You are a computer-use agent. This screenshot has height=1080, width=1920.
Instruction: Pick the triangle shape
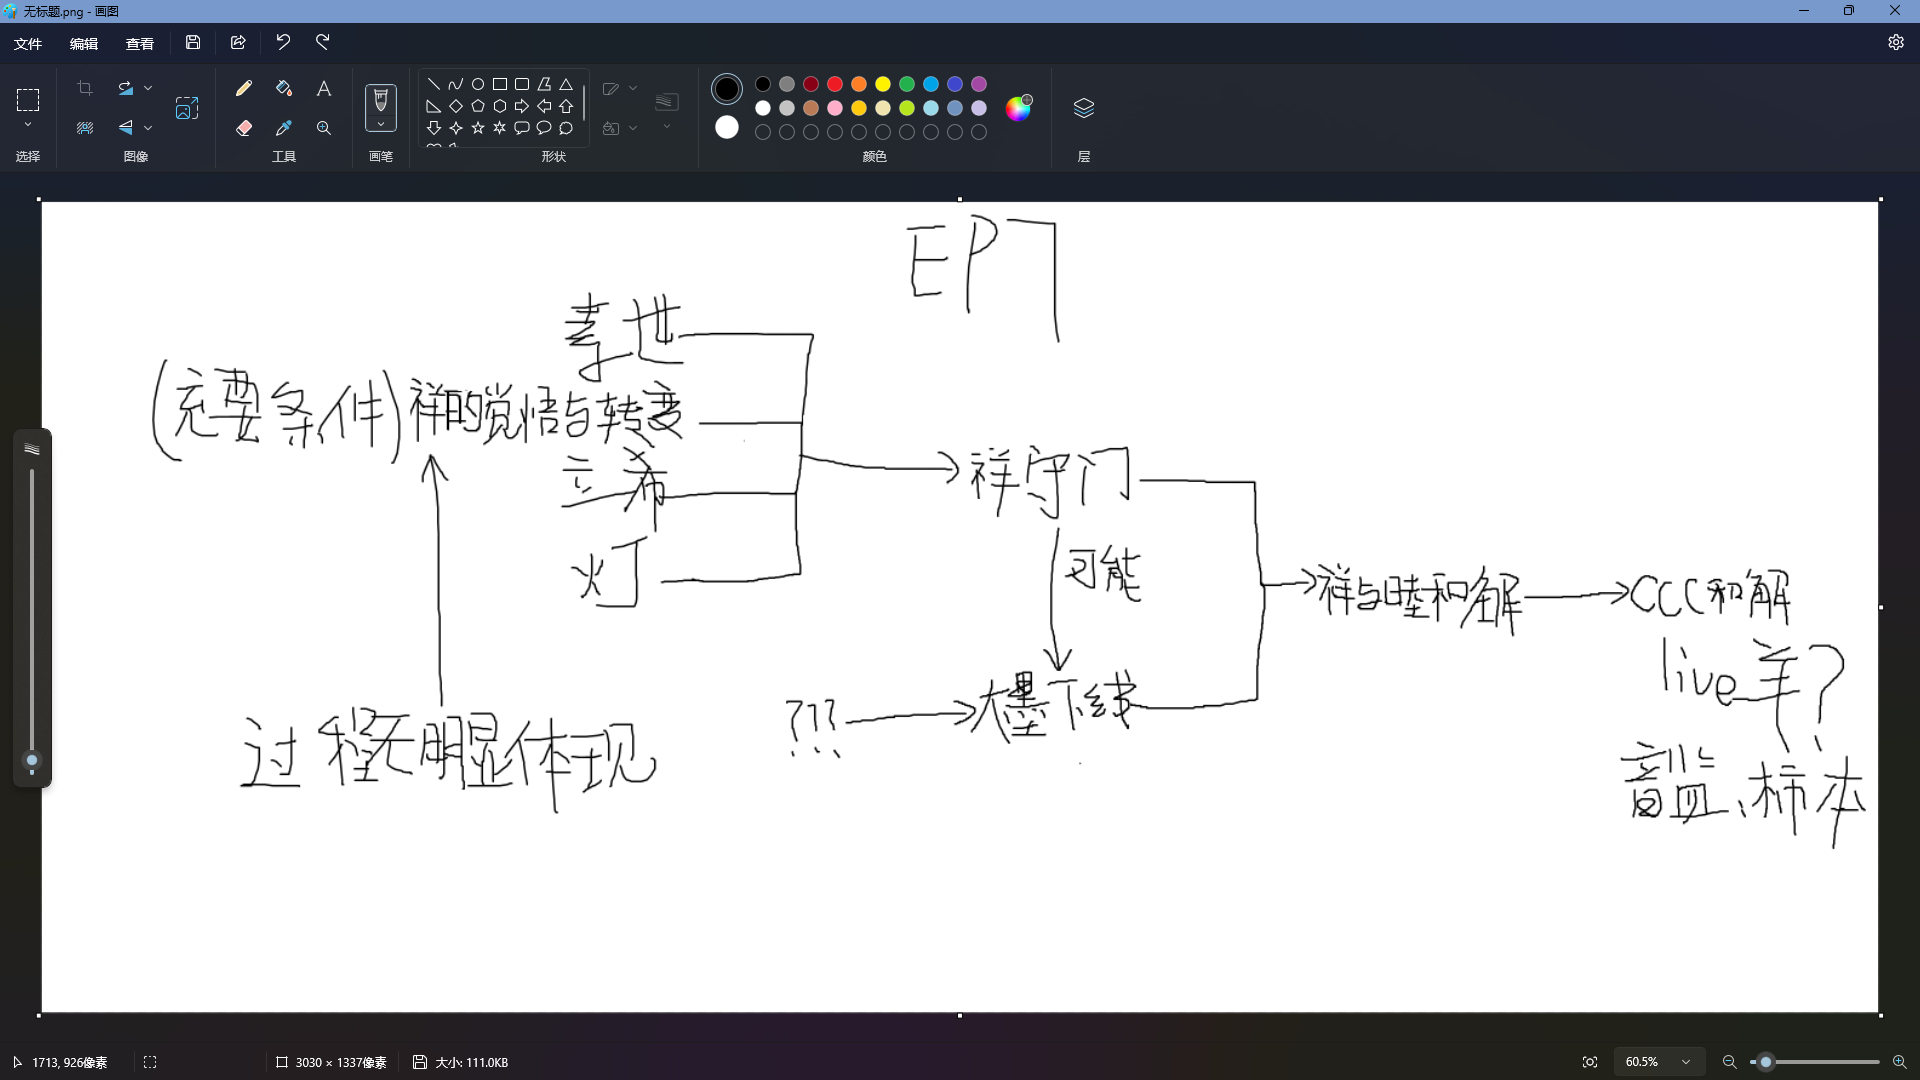click(566, 84)
